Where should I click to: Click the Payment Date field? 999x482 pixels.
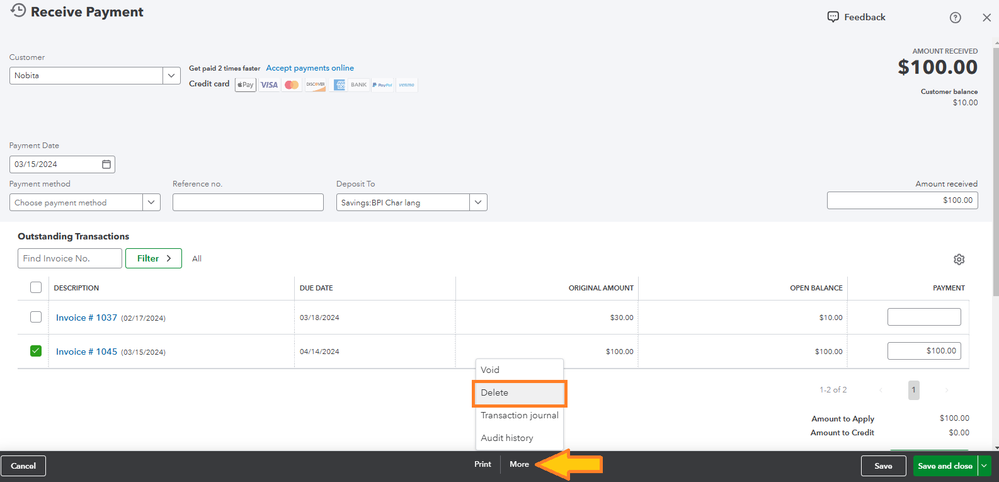[62, 164]
